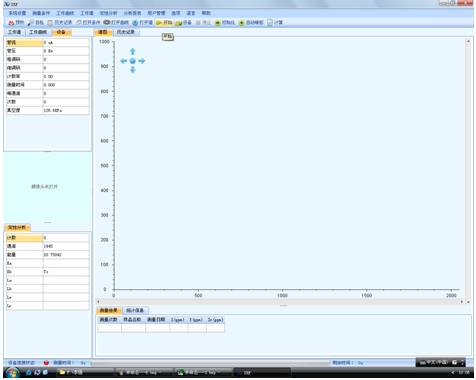Click right arrow of chart horizontal scrollbar
The width and height of the screenshot is (476, 380).
[462, 302]
